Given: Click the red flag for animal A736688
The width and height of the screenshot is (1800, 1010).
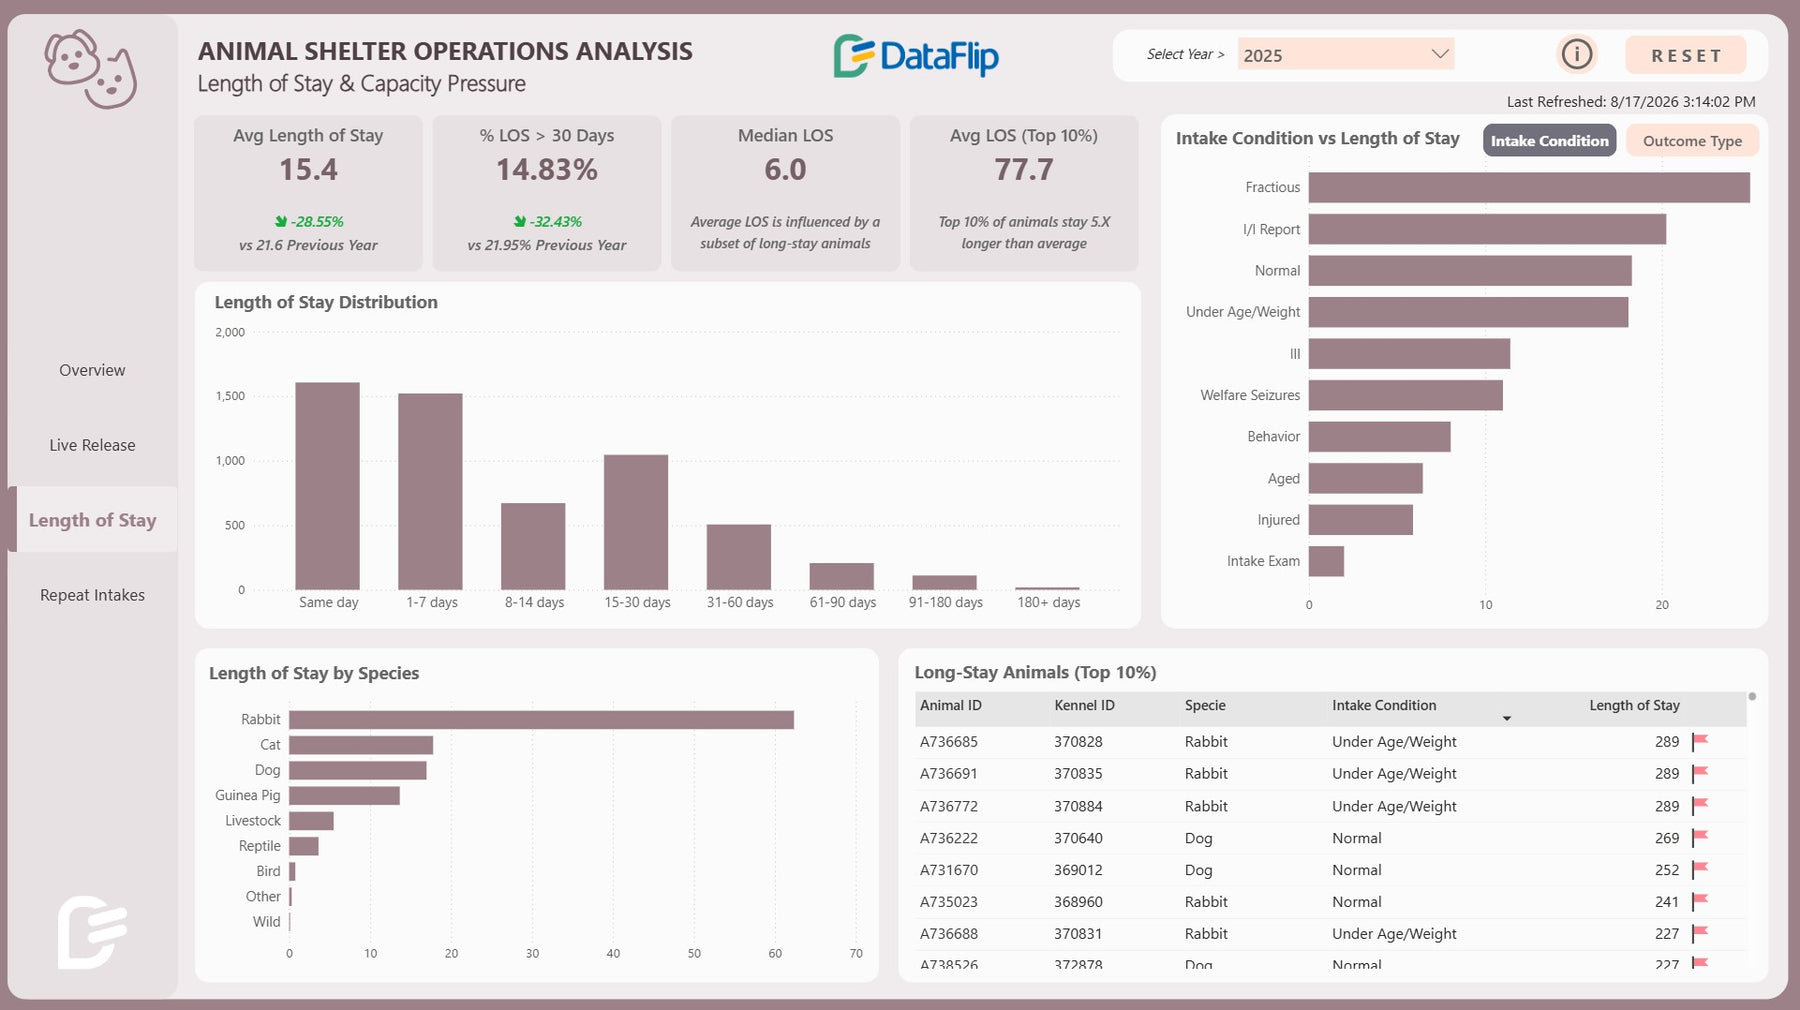Looking at the screenshot, I should click(x=1700, y=934).
